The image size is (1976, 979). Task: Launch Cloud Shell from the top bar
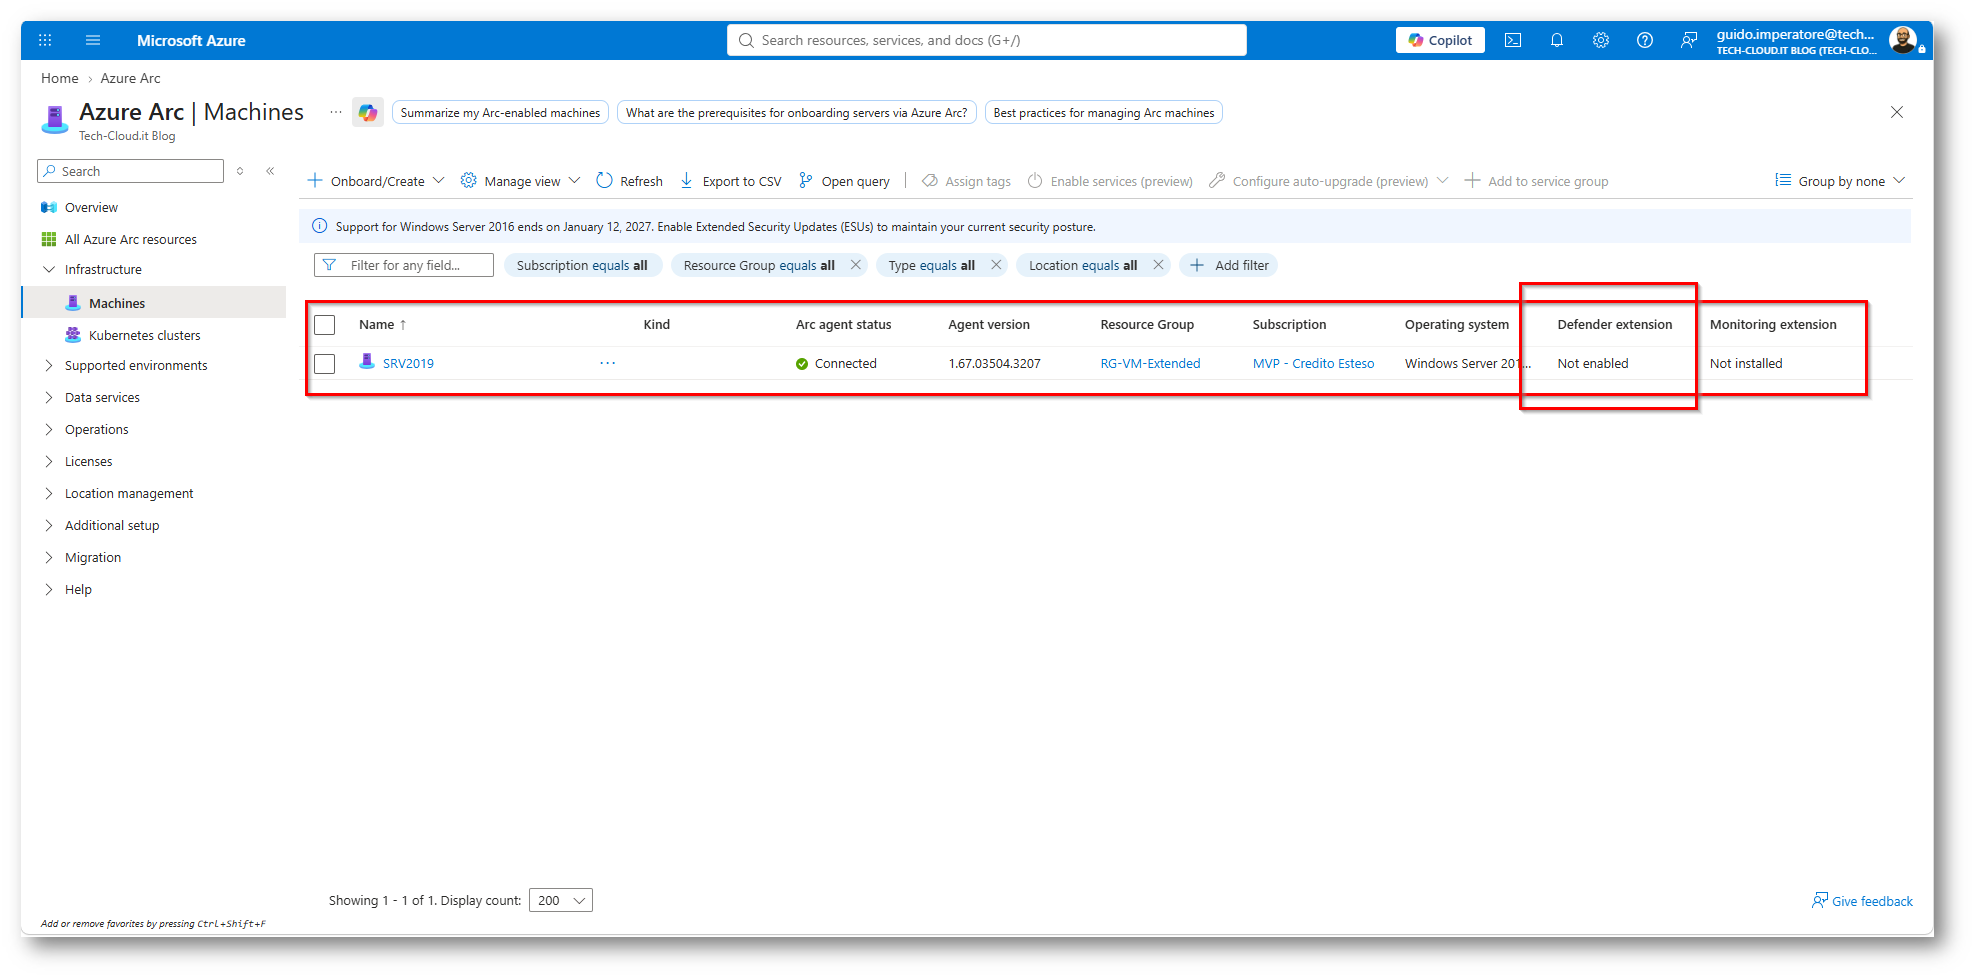[x=1513, y=40]
